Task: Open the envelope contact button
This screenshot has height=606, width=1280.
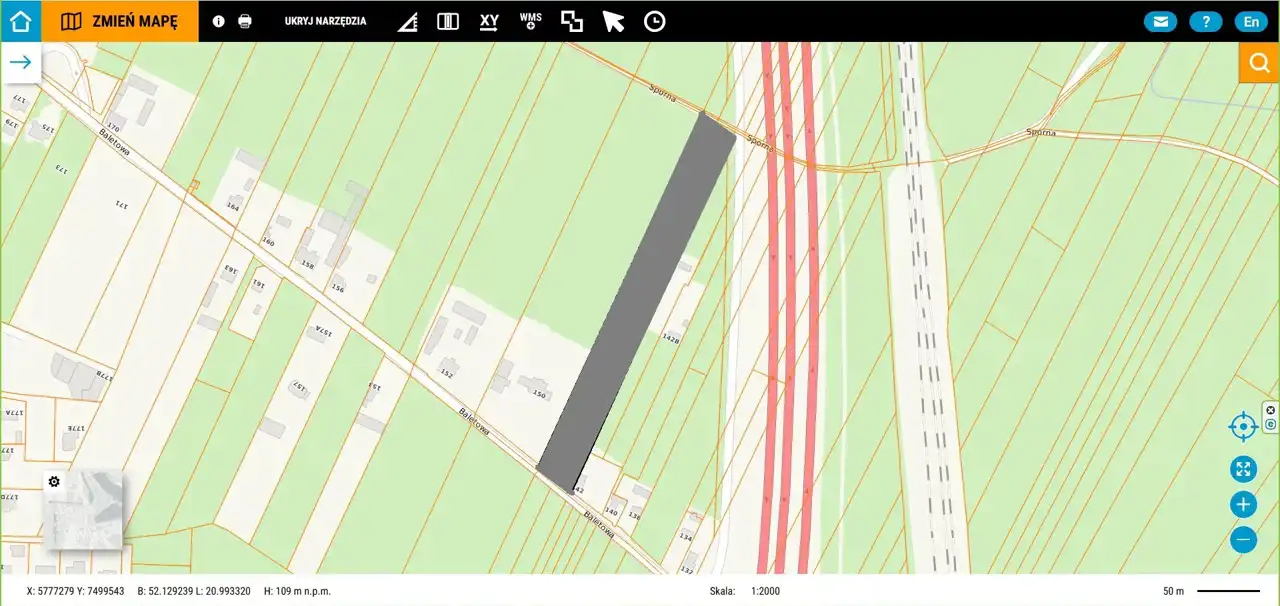Action: click(x=1160, y=21)
